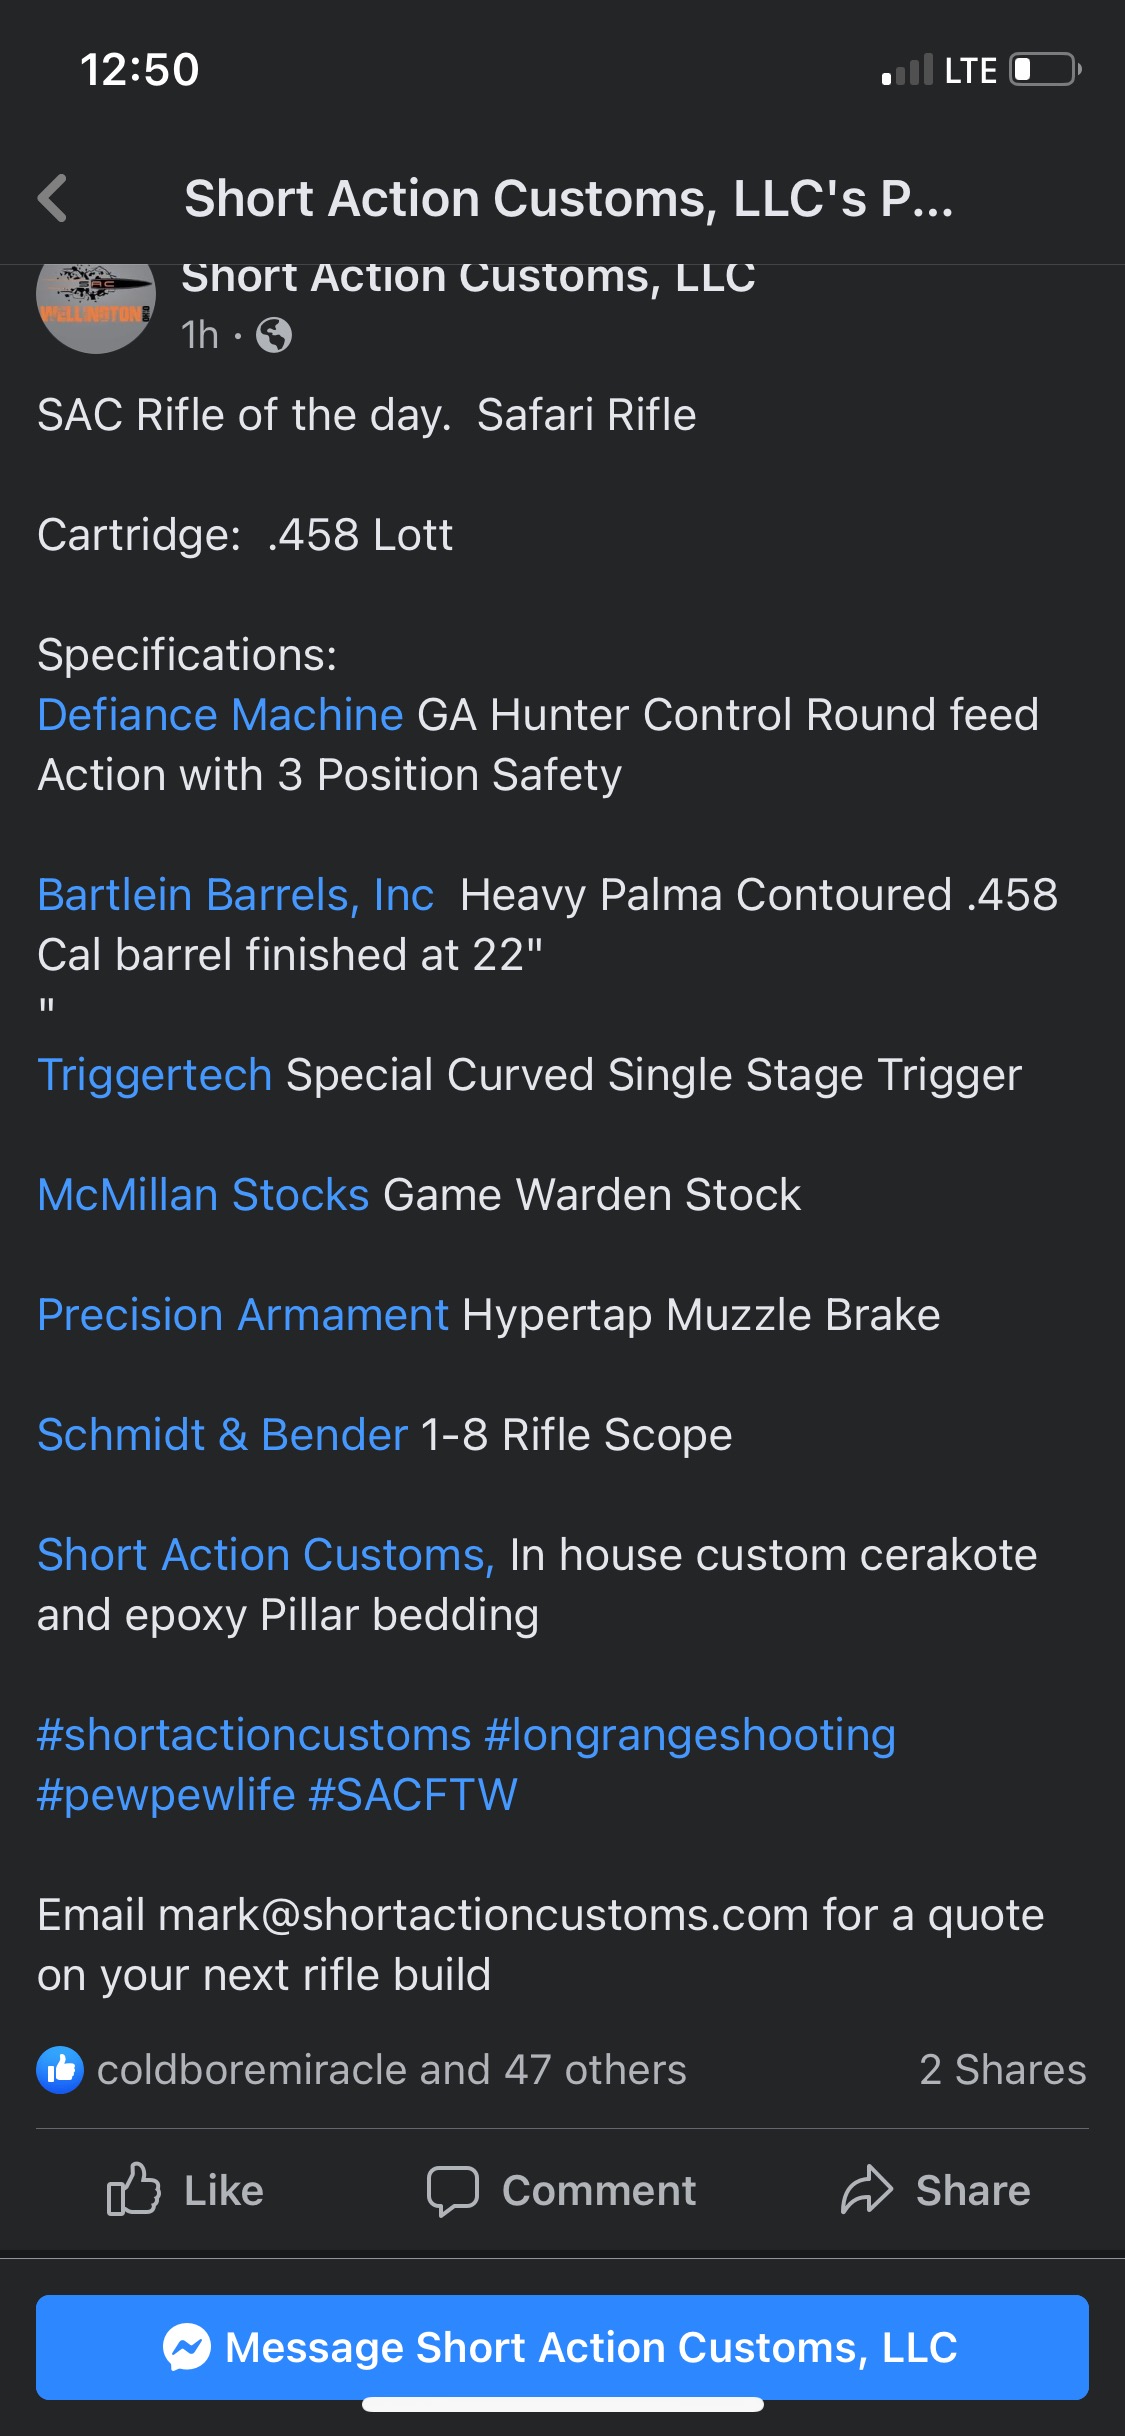Open Bartlein Barrels, Inc link
Image resolution: width=1125 pixels, height=2436 pixels.
point(236,895)
